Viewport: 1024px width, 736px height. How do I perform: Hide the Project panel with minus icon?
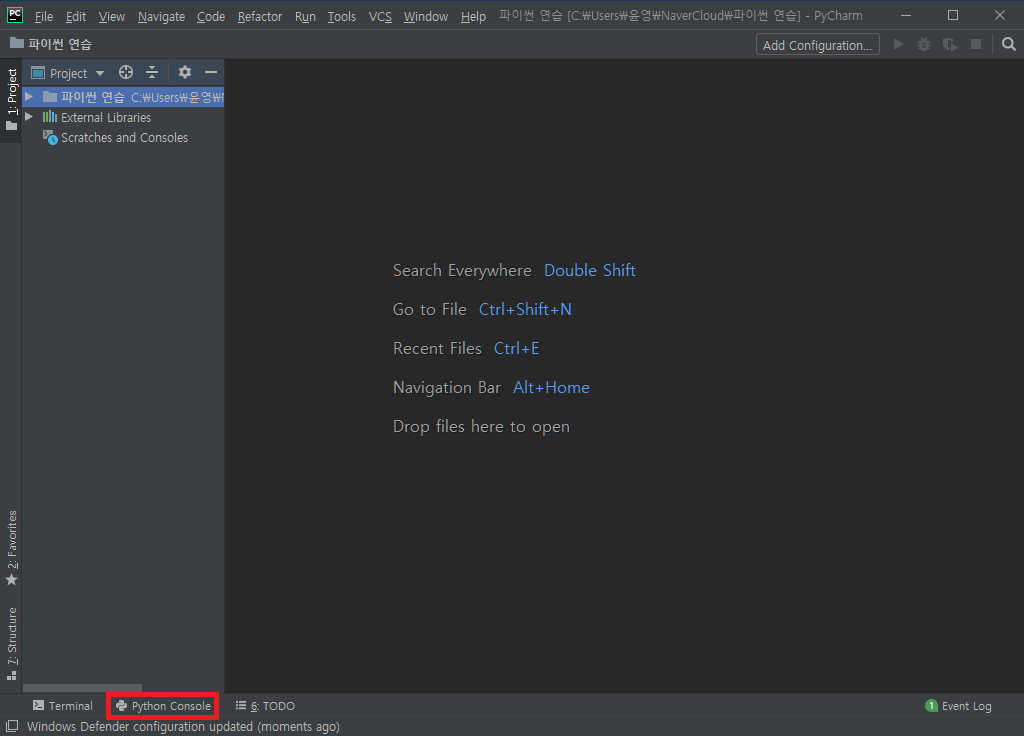pyautogui.click(x=210, y=72)
